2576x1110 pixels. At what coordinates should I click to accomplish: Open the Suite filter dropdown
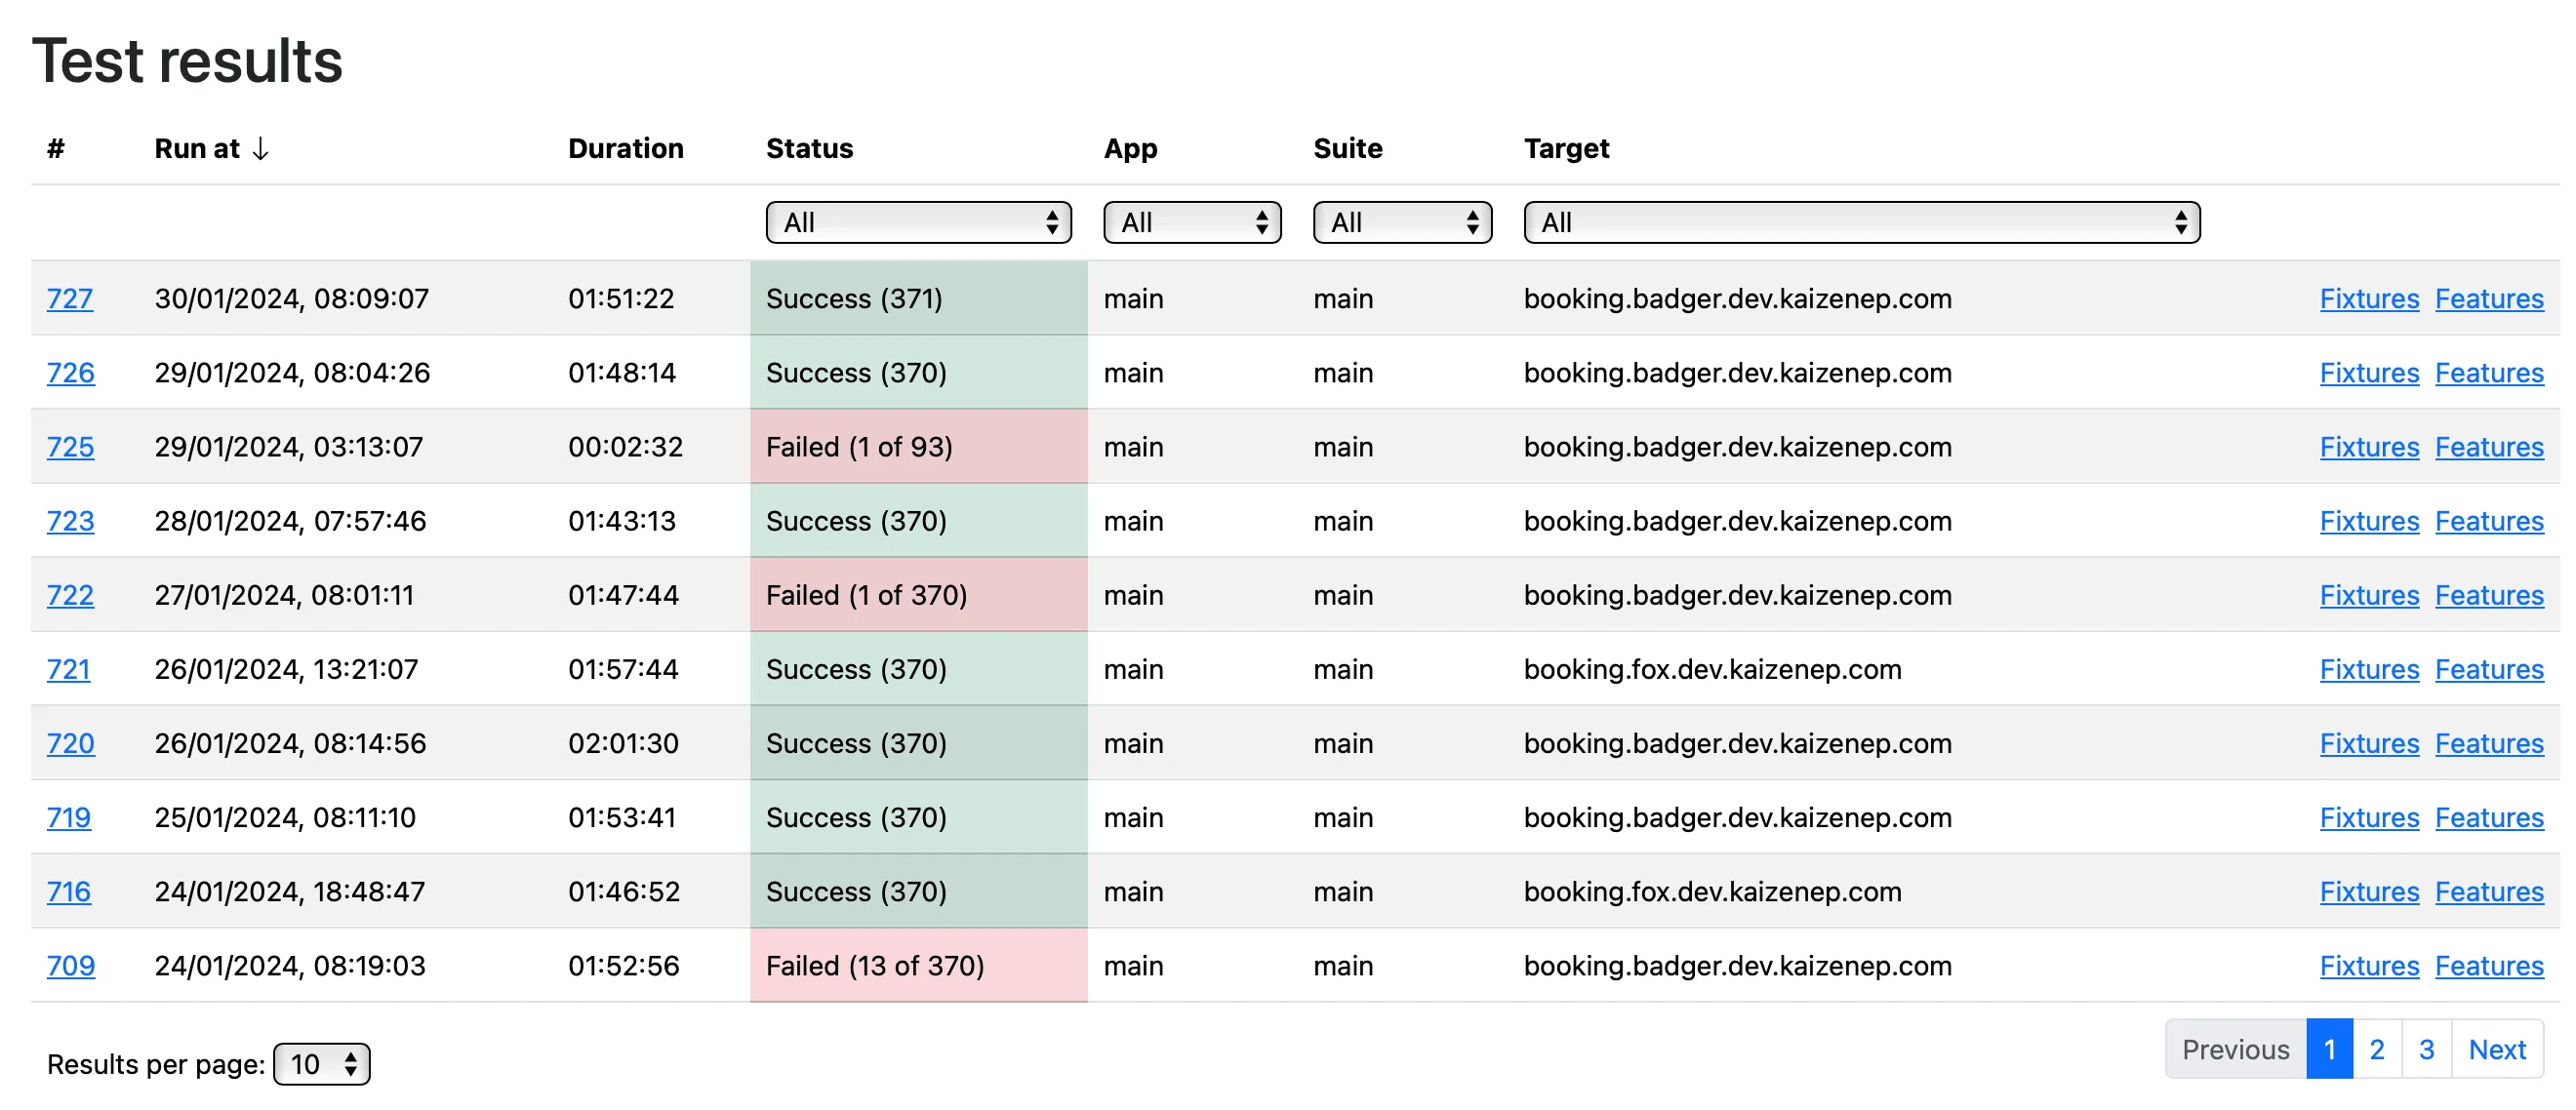pos(1401,222)
